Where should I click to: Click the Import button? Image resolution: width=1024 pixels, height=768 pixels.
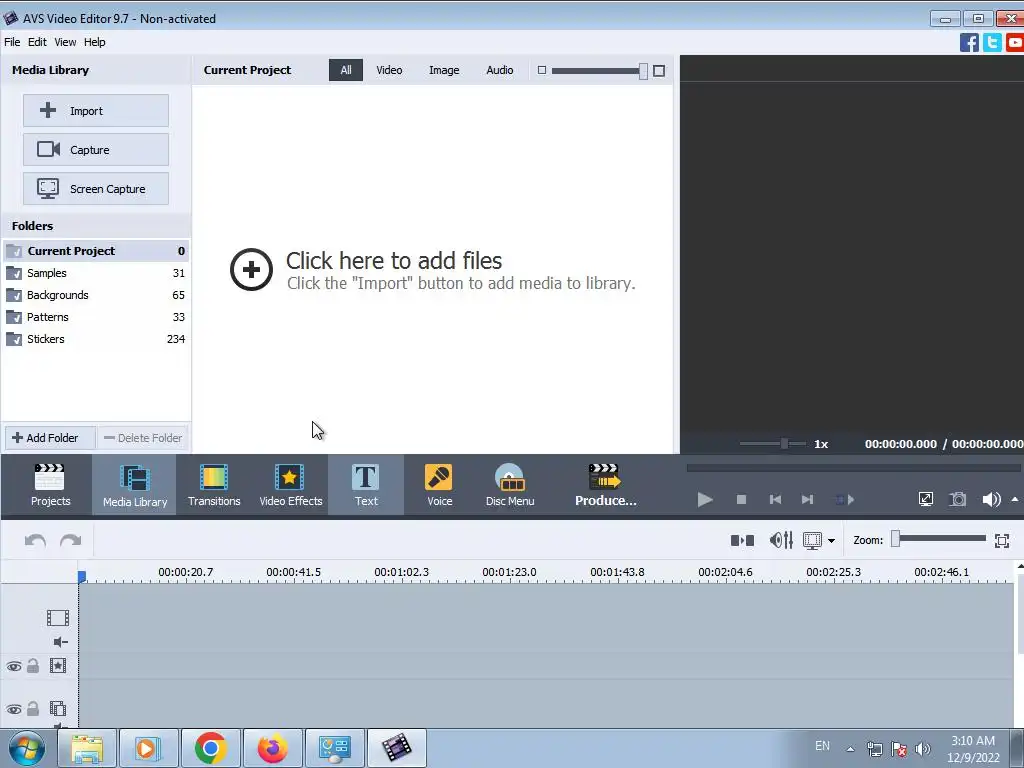96,110
